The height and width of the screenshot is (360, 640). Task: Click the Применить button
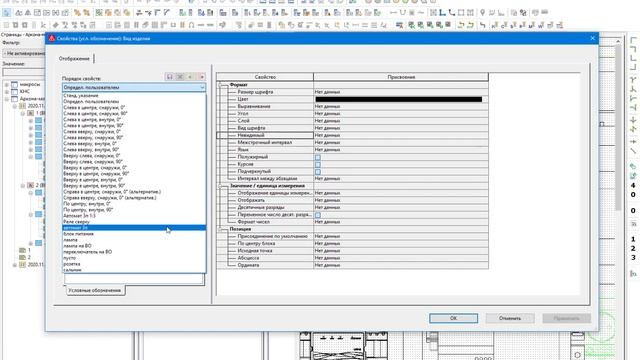[567, 318]
